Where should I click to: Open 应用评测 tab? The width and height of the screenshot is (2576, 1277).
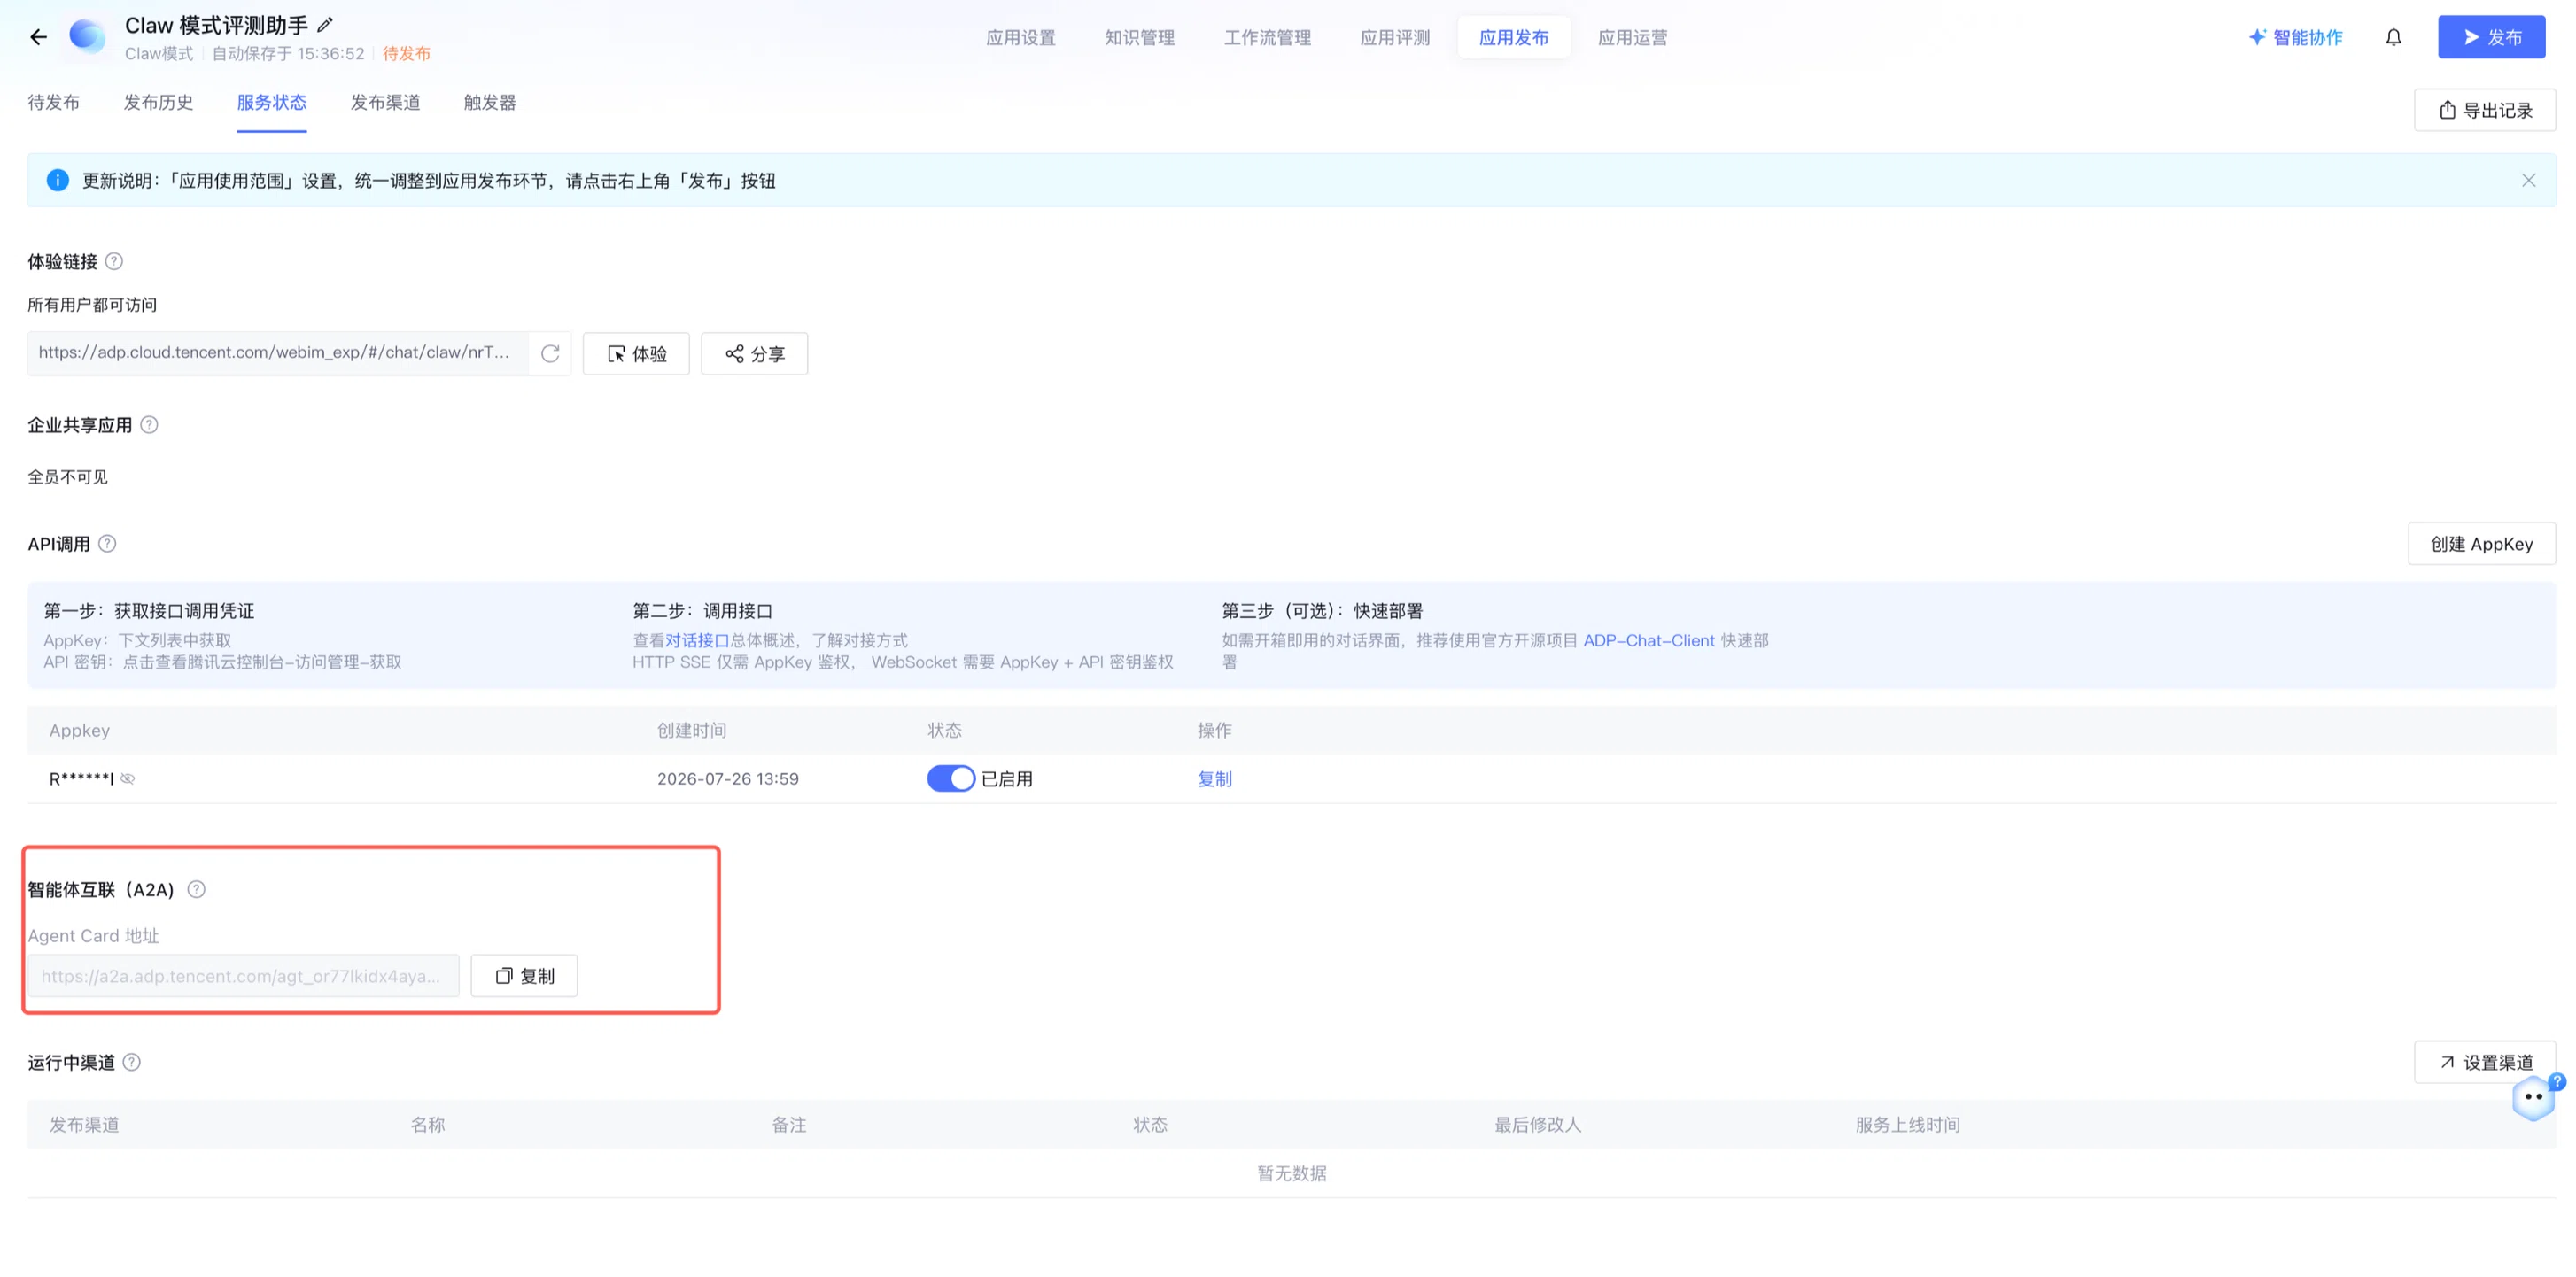[1395, 38]
